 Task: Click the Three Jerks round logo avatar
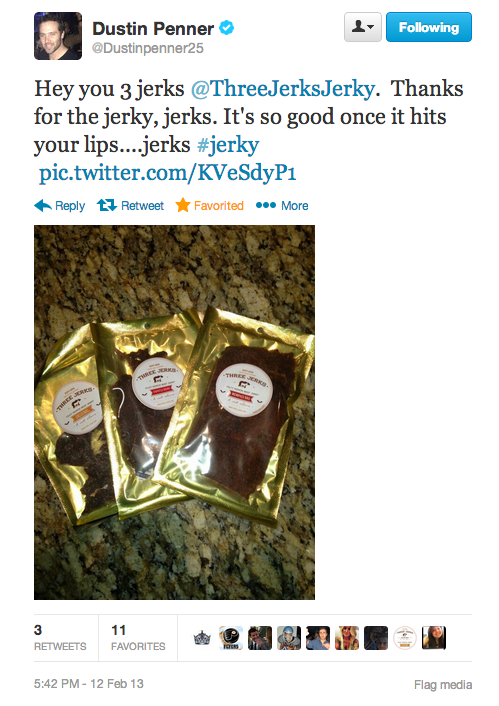coord(405,638)
